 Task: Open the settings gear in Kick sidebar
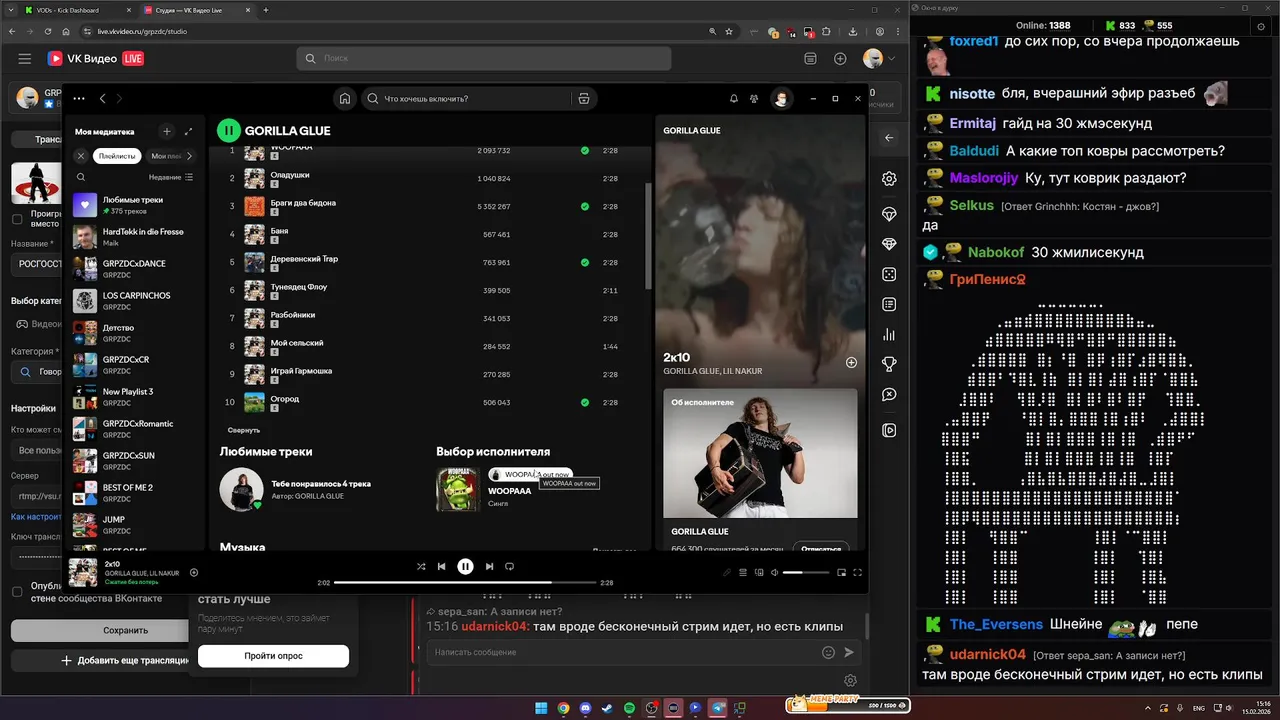pyautogui.click(x=889, y=179)
